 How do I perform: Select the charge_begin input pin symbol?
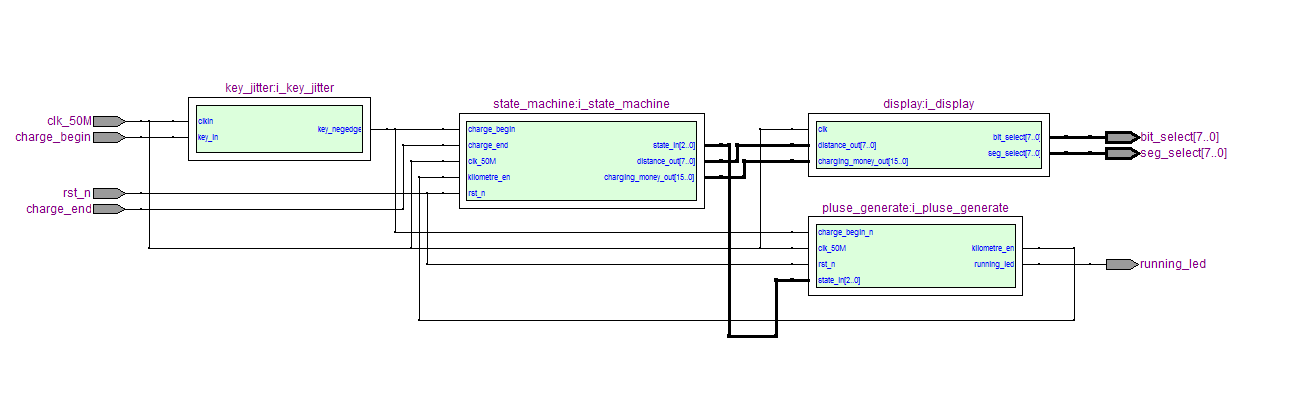pyautogui.click(x=109, y=137)
